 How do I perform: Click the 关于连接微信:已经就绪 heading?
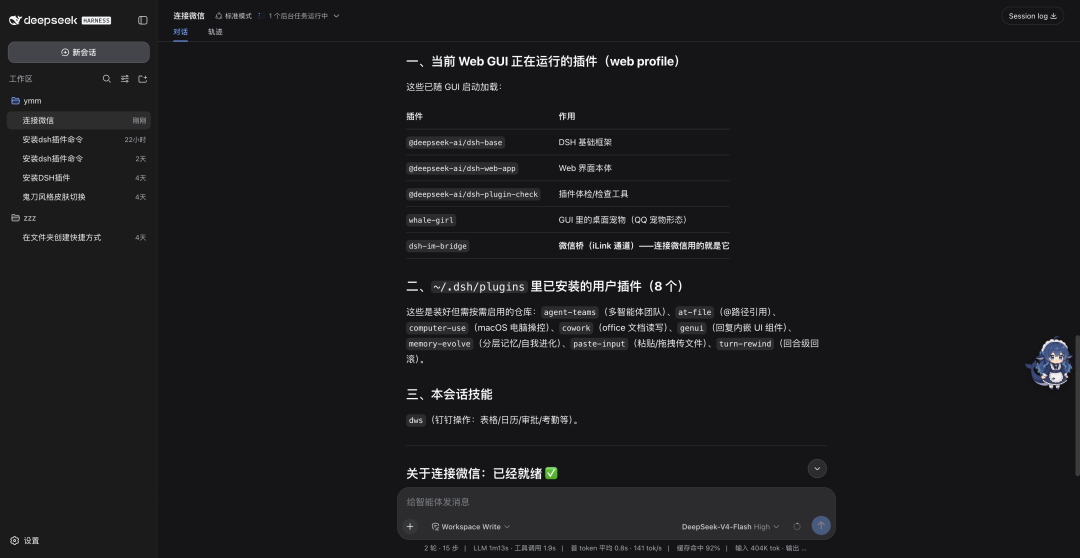pyautogui.click(x=482, y=474)
